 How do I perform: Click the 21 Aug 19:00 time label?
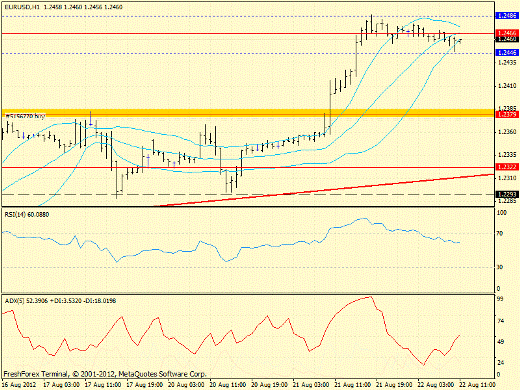coord(395,385)
